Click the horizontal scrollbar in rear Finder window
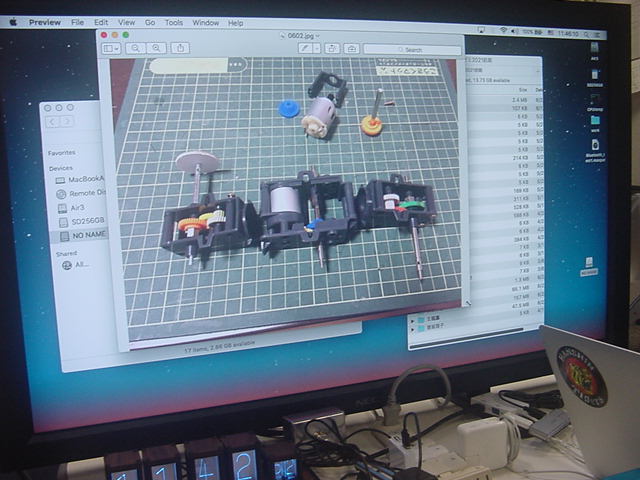The width and height of the screenshot is (640, 480). coord(467,337)
